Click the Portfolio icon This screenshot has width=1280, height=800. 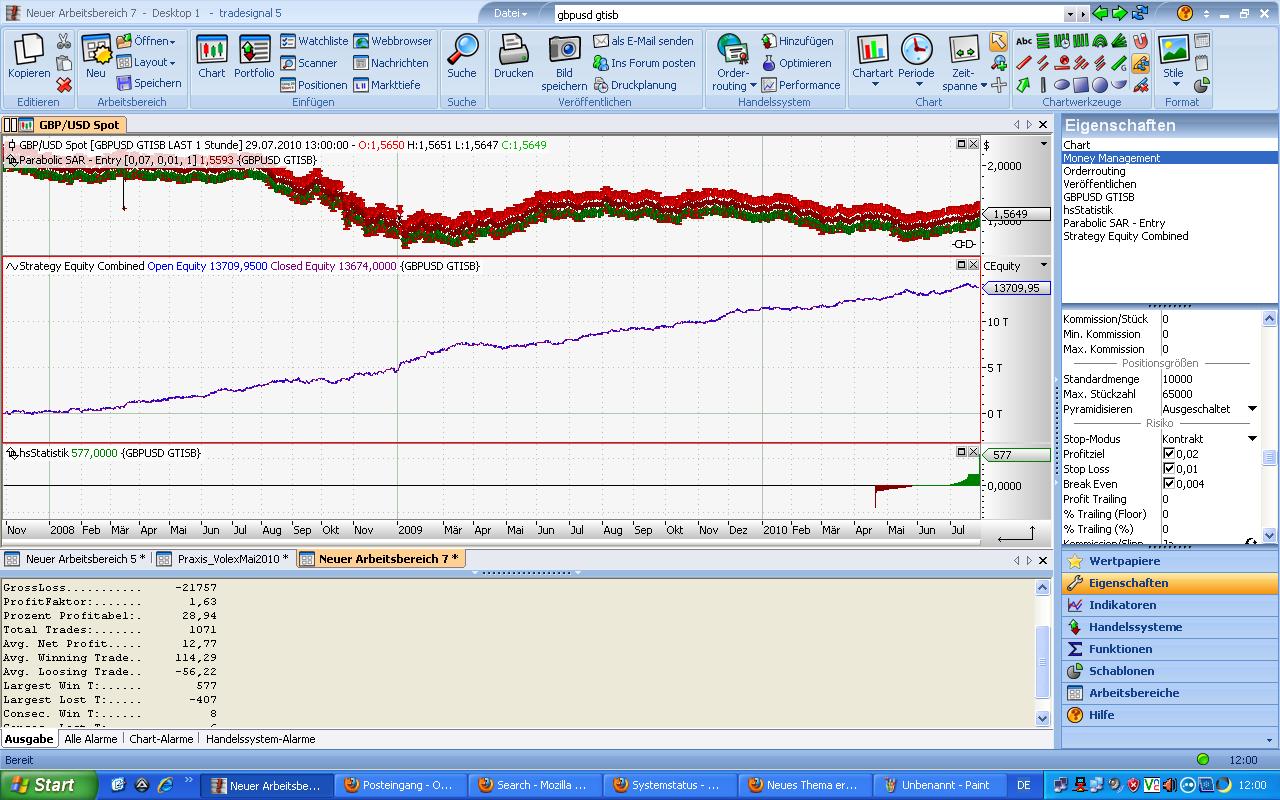(254, 51)
